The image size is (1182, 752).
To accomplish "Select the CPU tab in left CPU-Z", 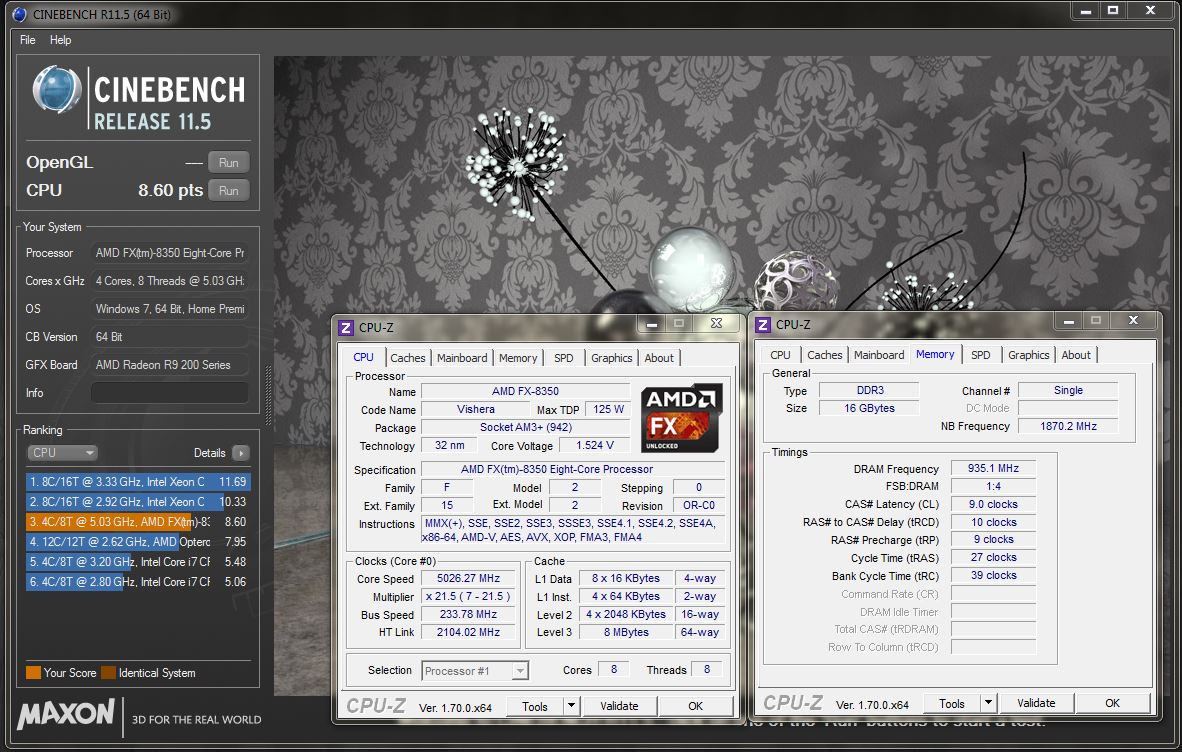I will point(363,357).
